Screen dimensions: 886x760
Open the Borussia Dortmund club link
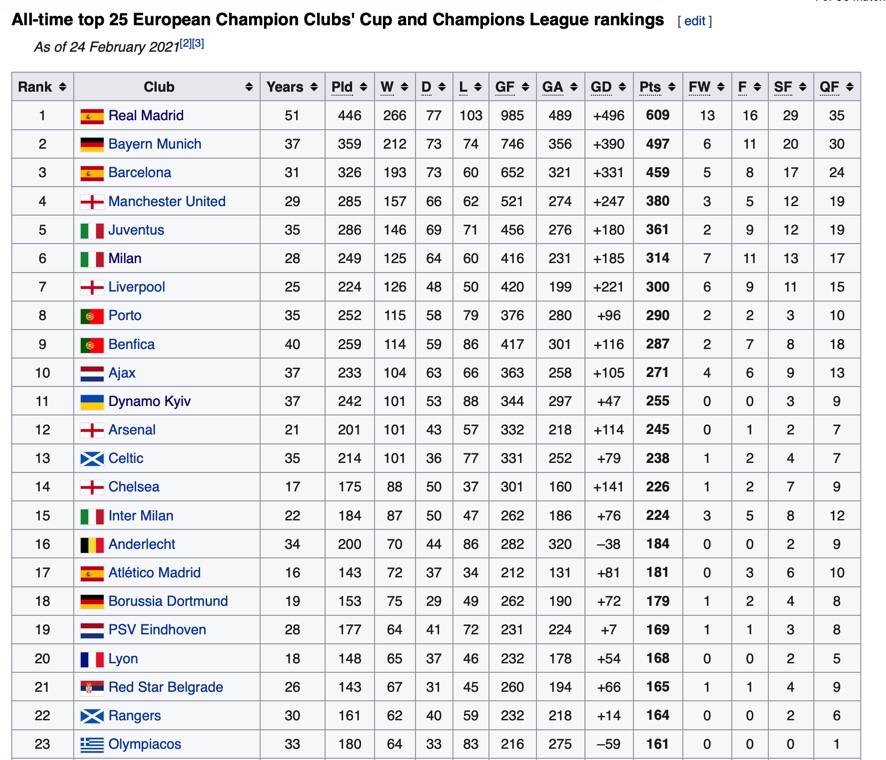click(168, 602)
